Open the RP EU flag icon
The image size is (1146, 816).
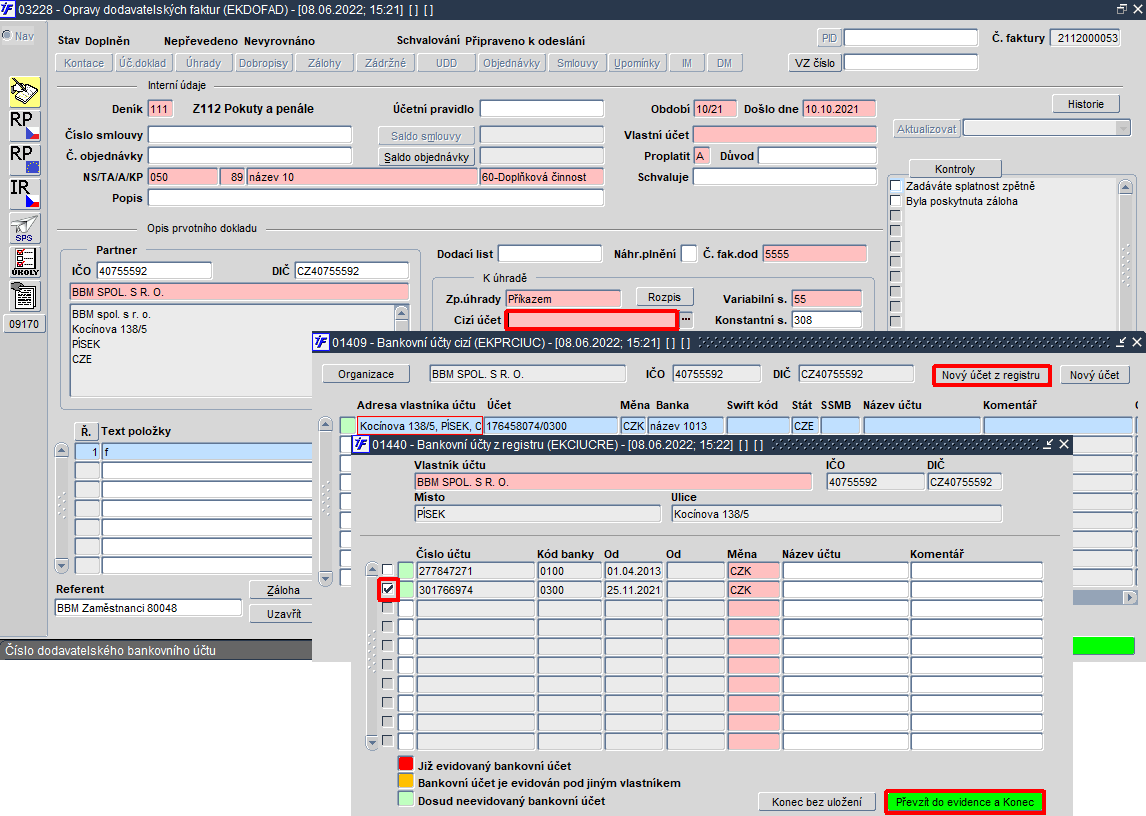24,159
